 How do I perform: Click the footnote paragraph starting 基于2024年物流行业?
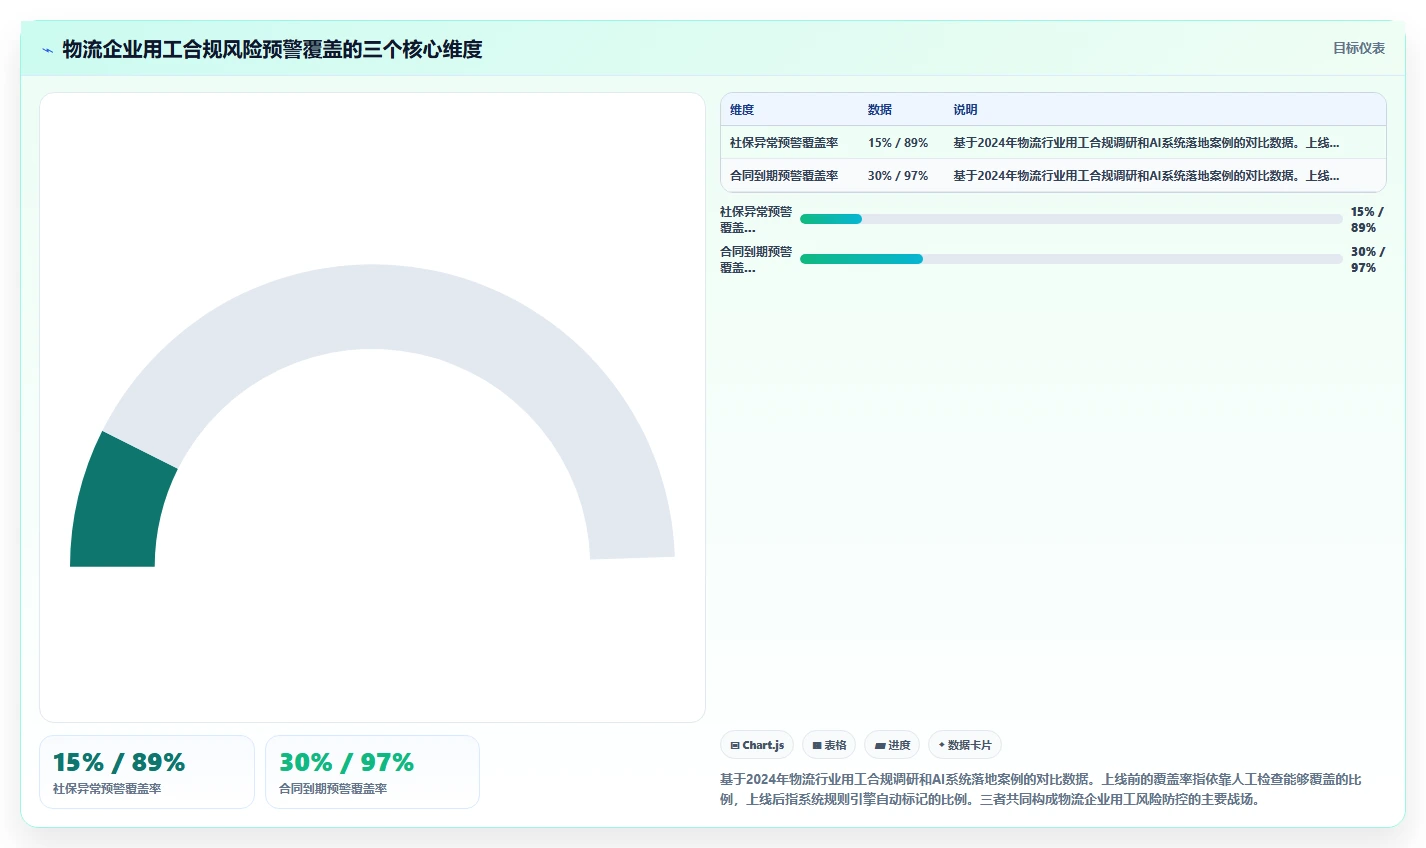coord(1041,789)
